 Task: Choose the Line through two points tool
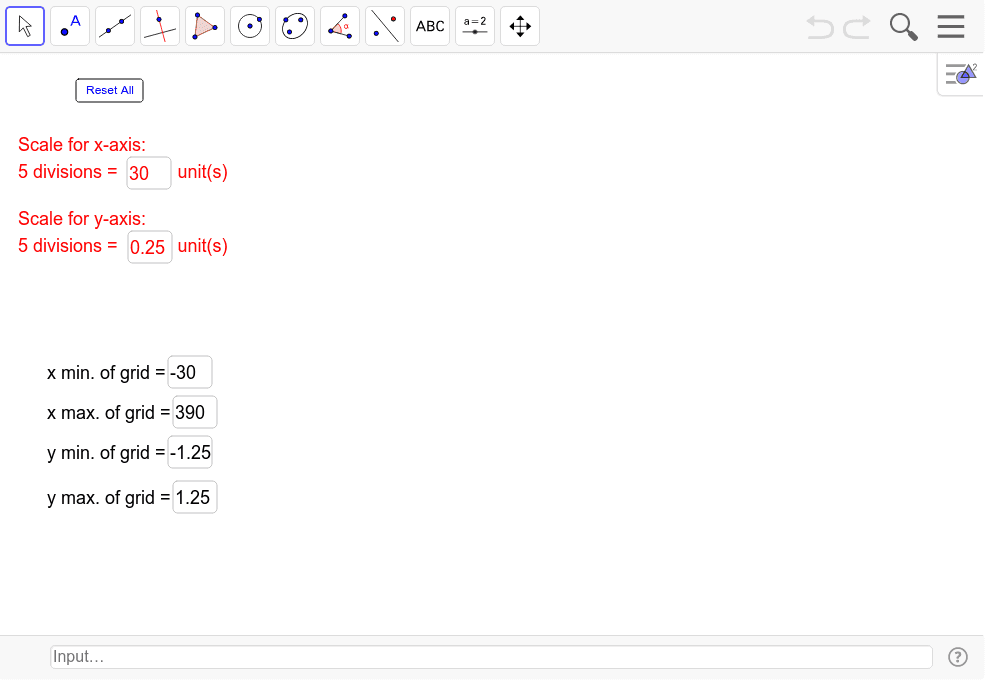(115, 26)
